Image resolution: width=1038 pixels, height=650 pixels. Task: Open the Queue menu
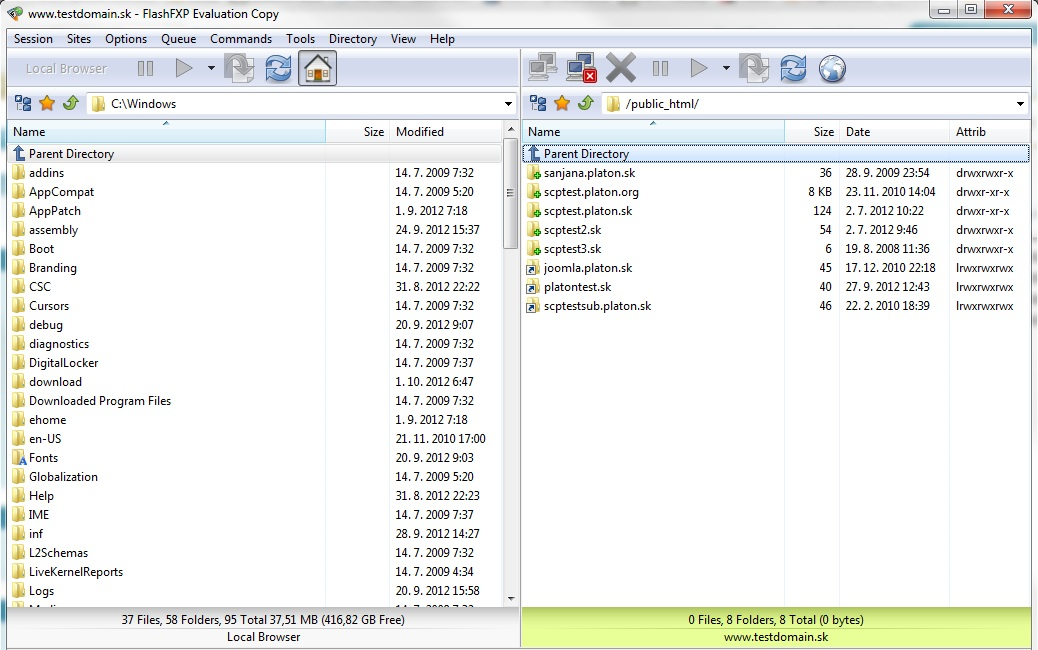click(179, 39)
